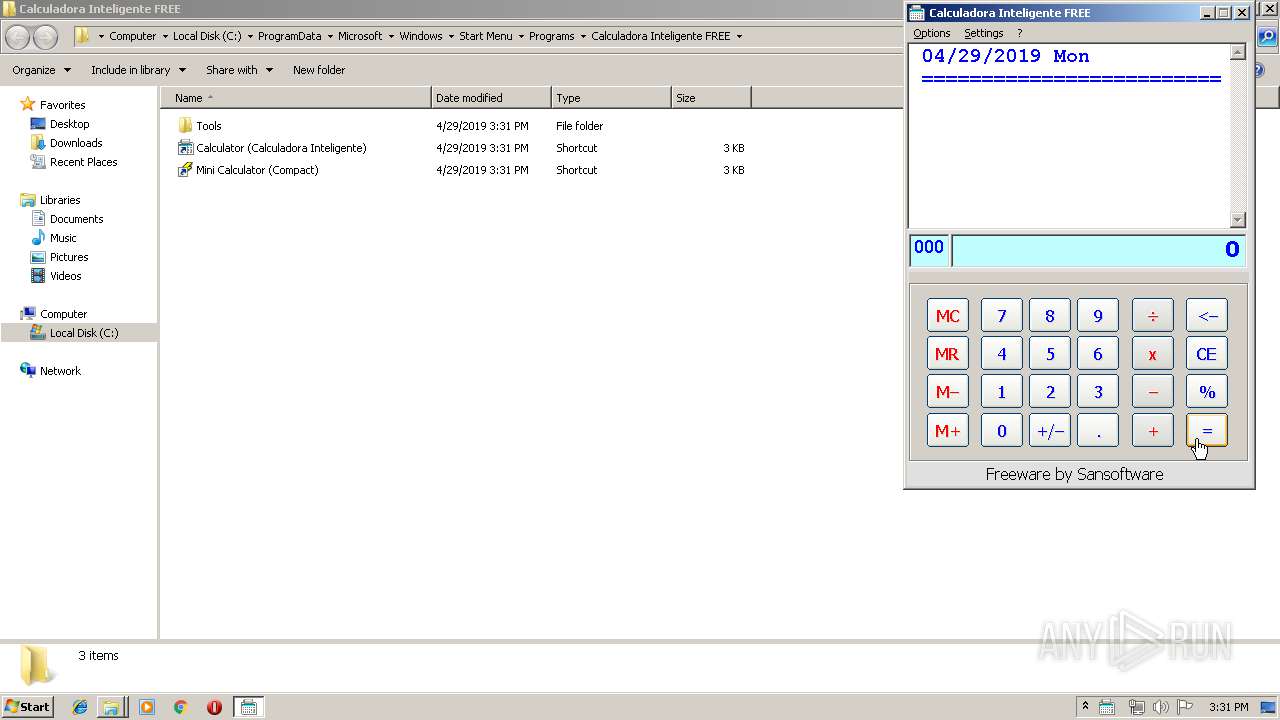Click New folder in Explorer toolbar
The image size is (1280, 720).
319,70
